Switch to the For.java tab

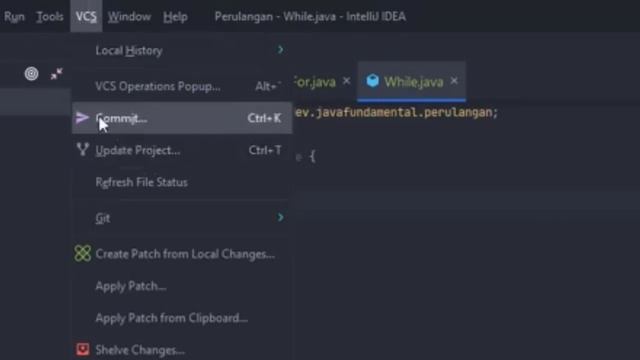click(315, 82)
